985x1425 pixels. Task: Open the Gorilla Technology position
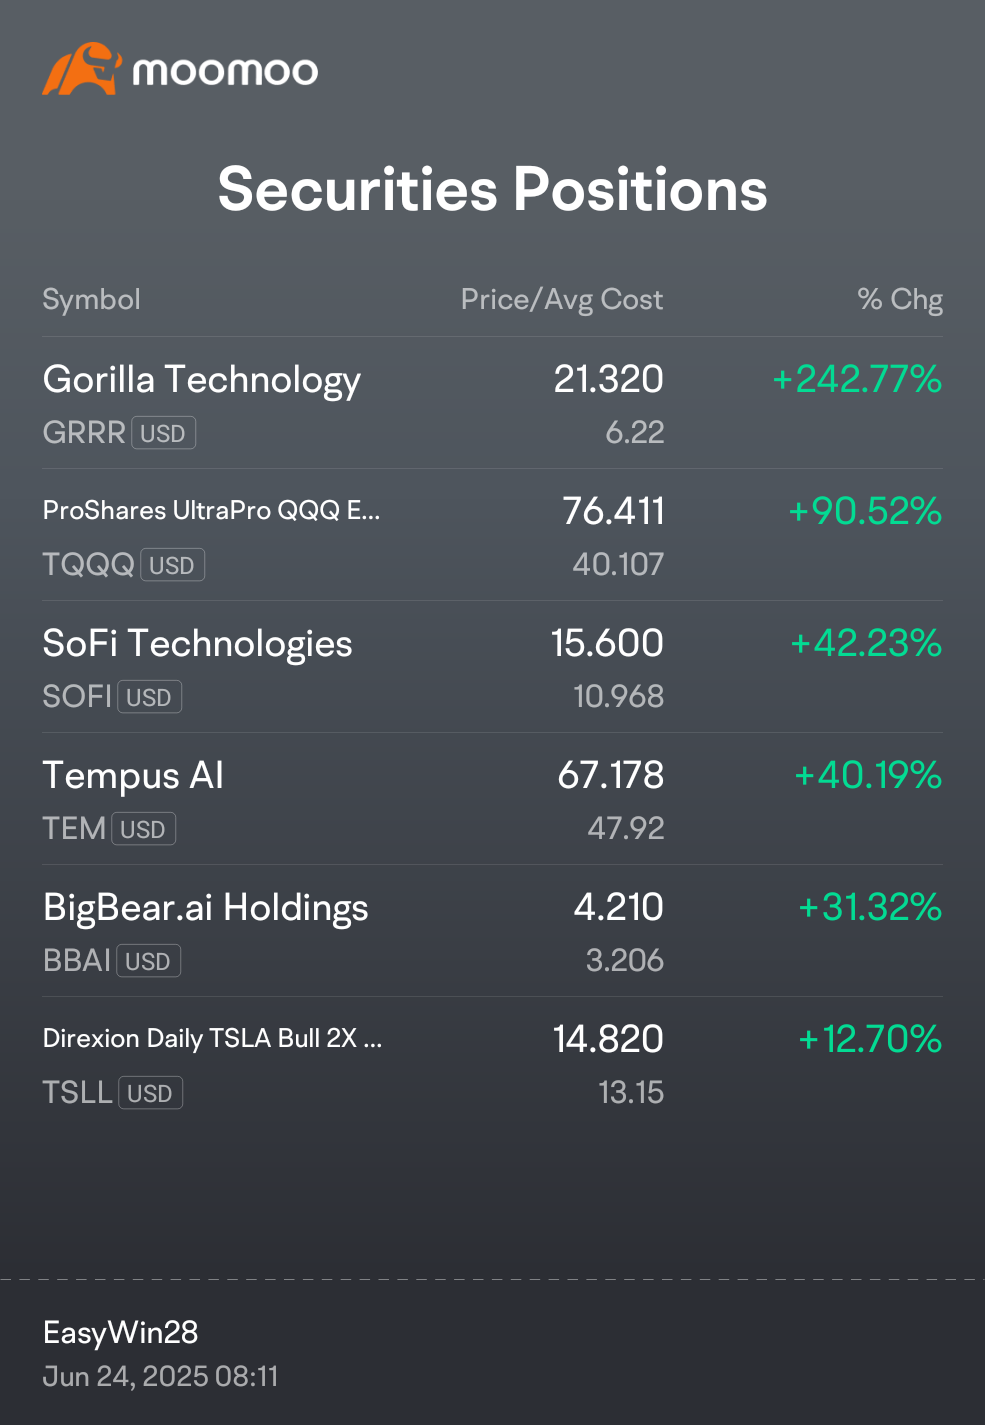click(492, 403)
